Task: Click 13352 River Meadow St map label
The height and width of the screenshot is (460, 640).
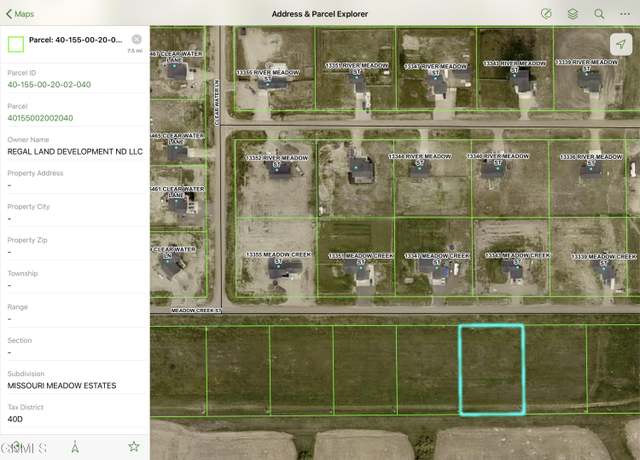Action: tap(277, 160)
